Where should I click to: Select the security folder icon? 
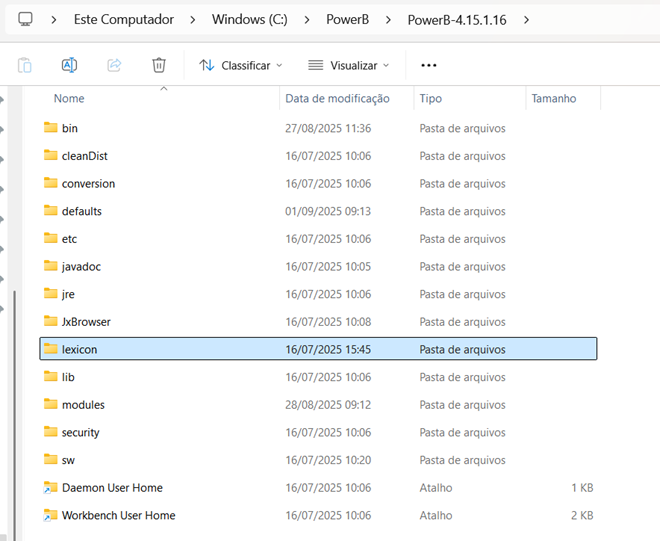51,432
